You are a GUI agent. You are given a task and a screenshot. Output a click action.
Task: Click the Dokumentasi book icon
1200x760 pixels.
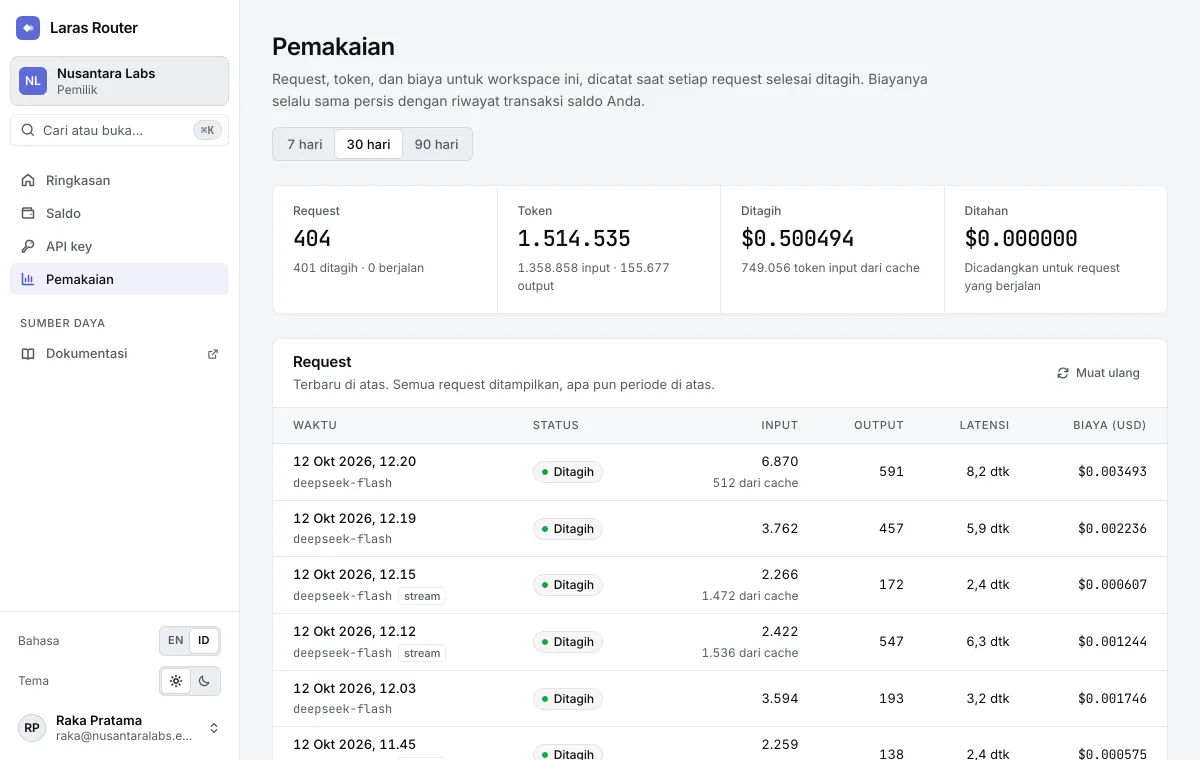click(x=28, y=353)
